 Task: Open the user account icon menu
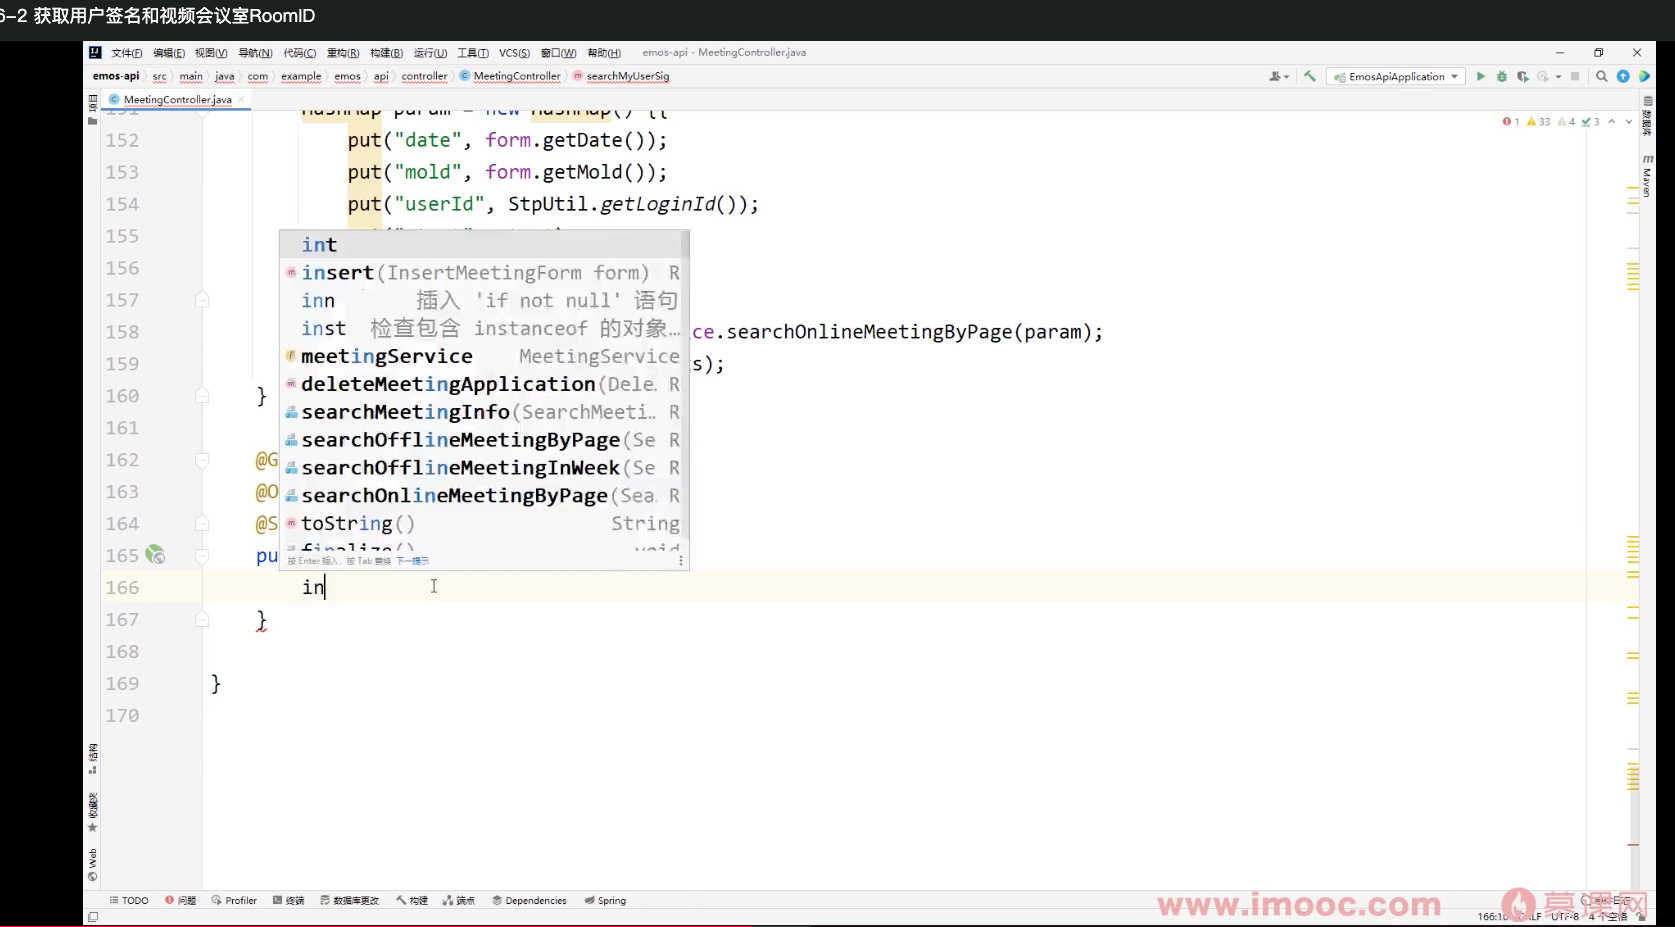click(x=1278, y=76)
